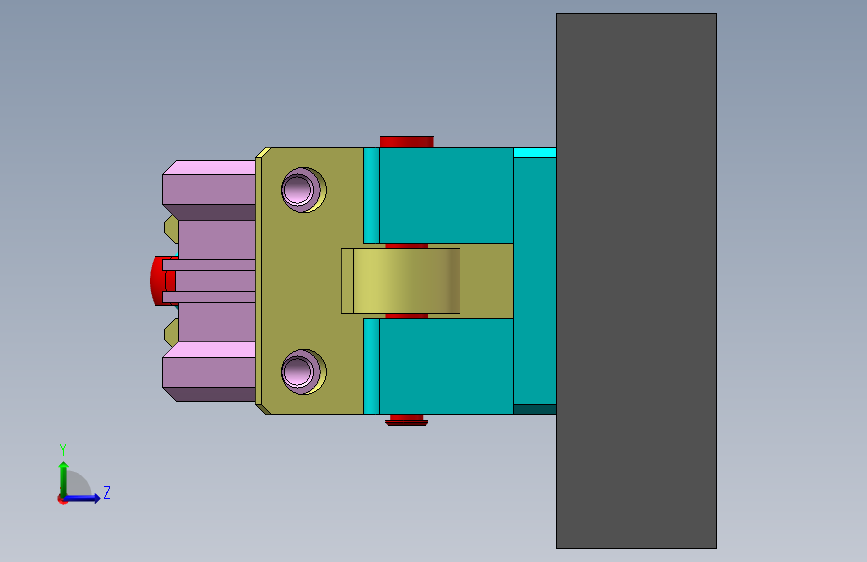Select the rounded olive tab in the center slot
Screen dimensions: 867x562
pos(400,281)
